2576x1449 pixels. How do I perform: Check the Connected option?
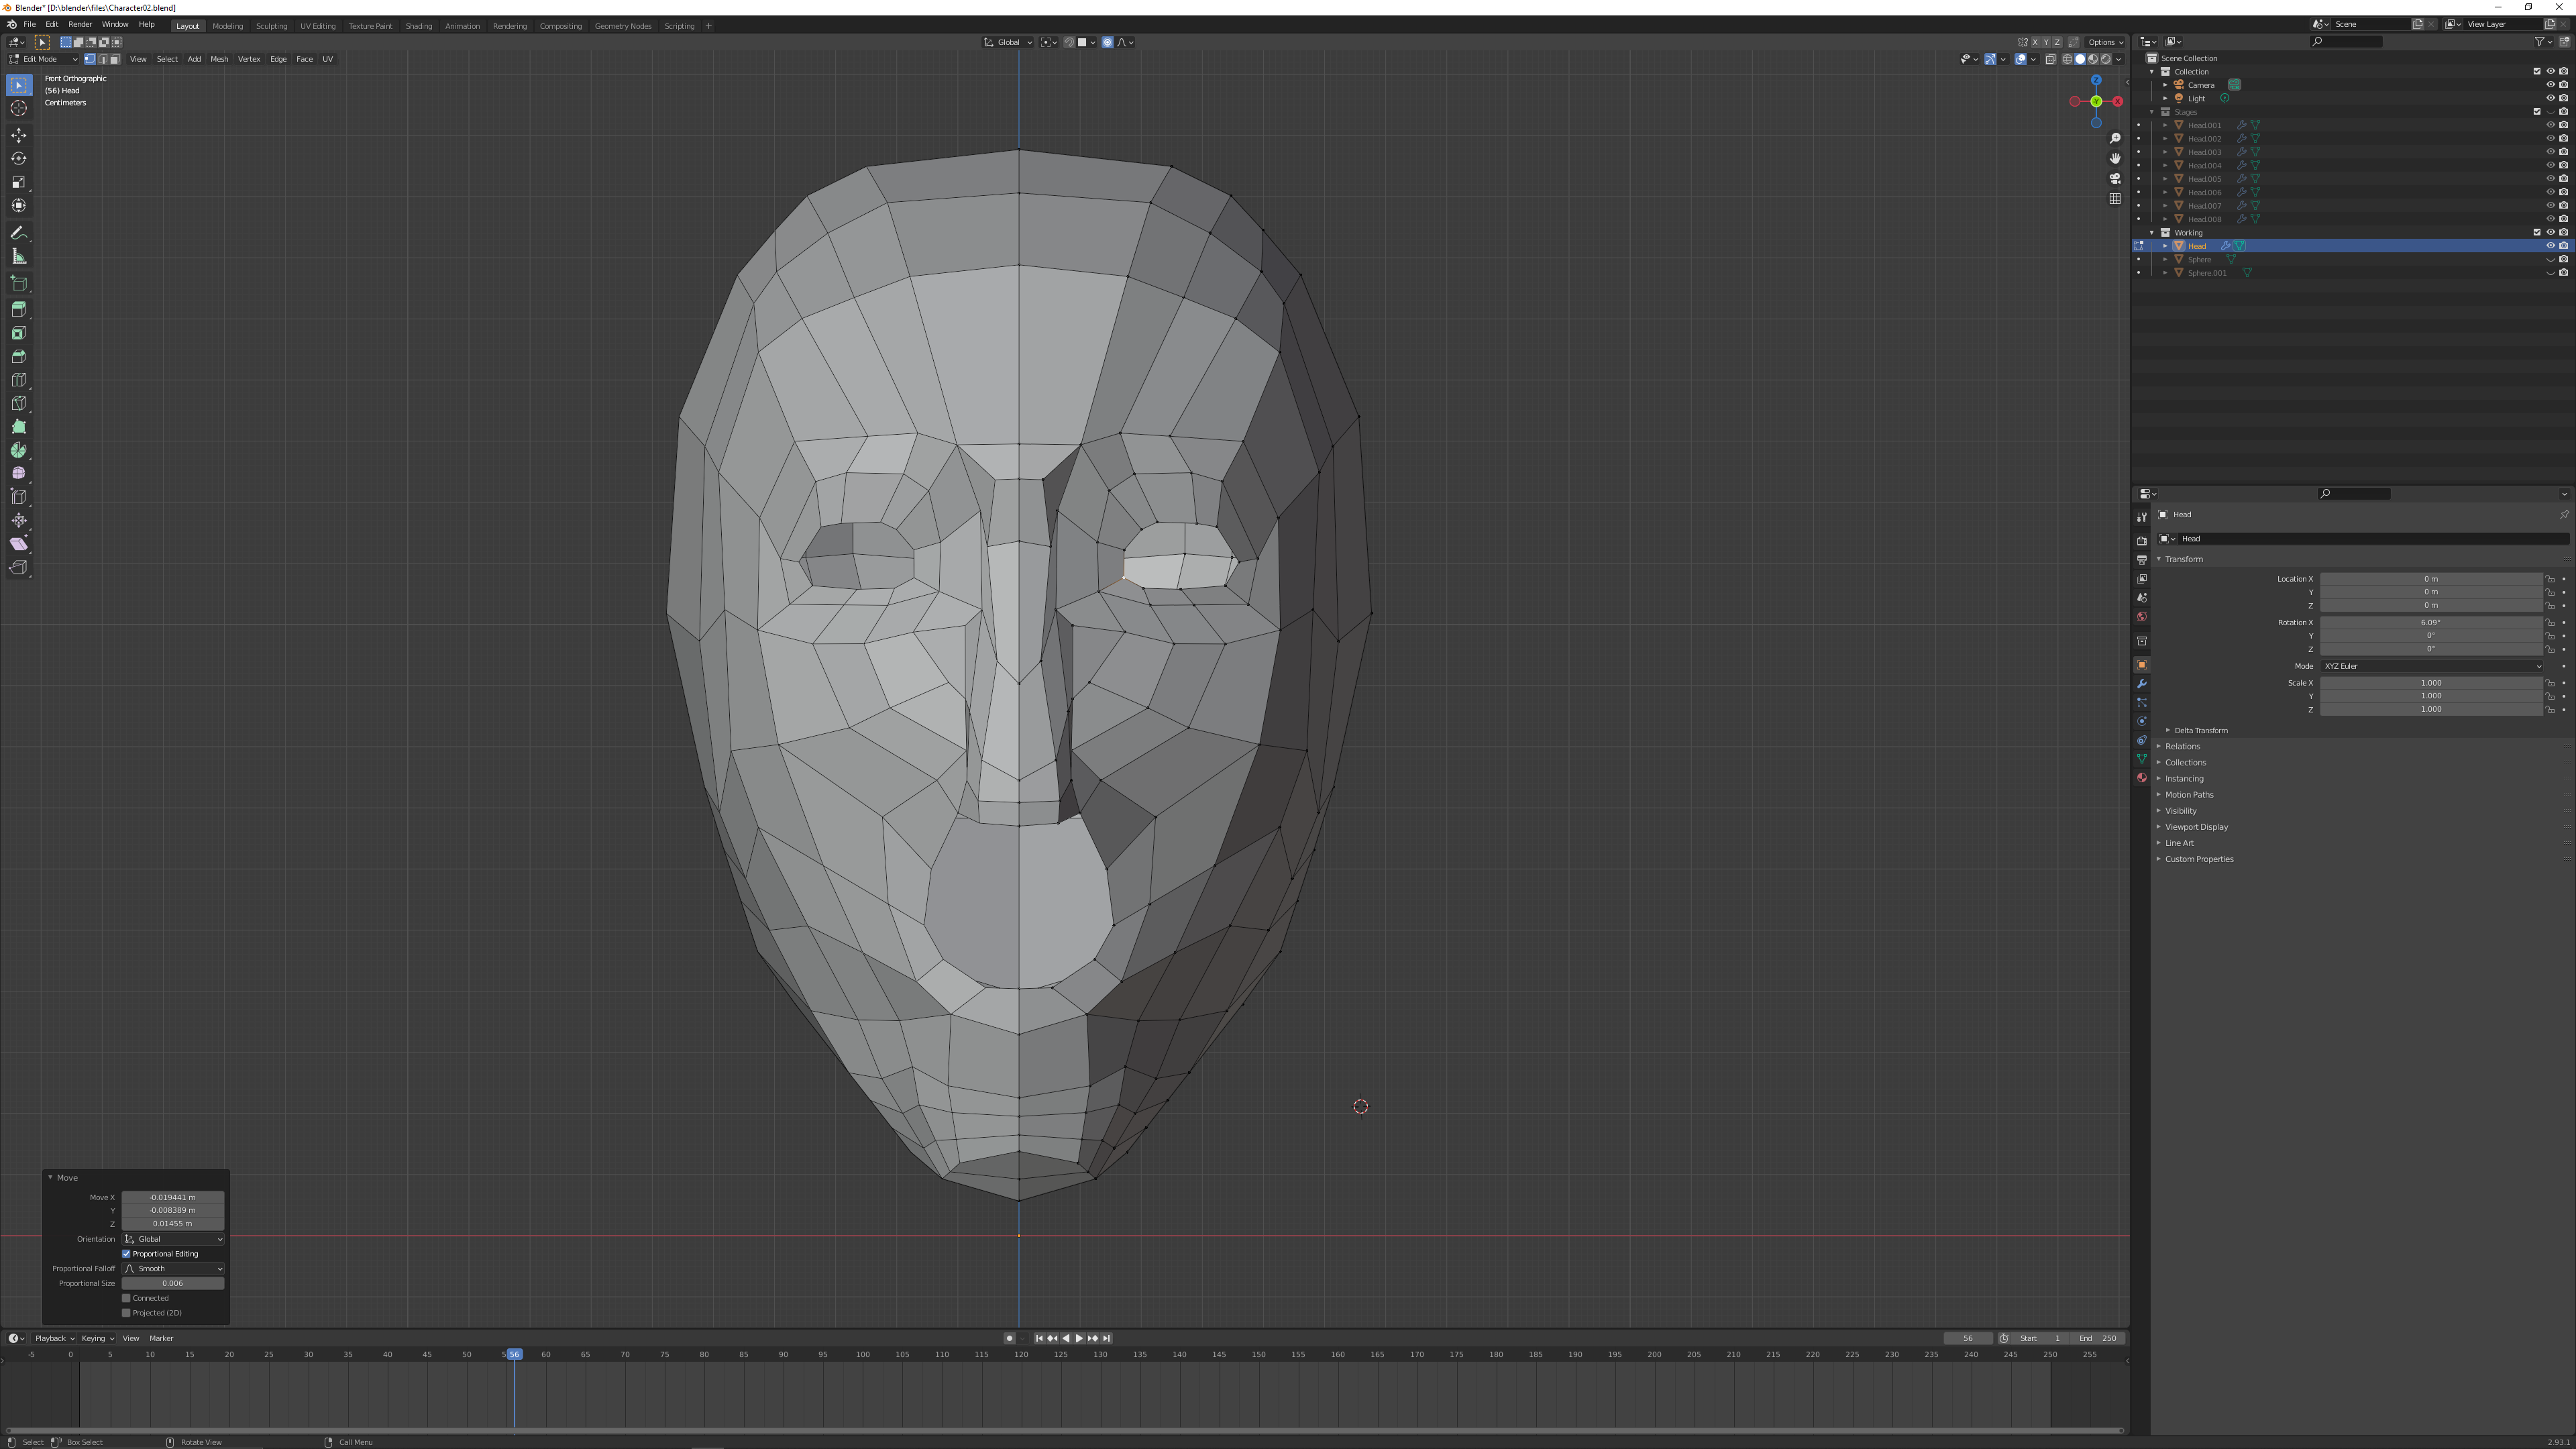pyautogui.click(x=127, y=1298)
